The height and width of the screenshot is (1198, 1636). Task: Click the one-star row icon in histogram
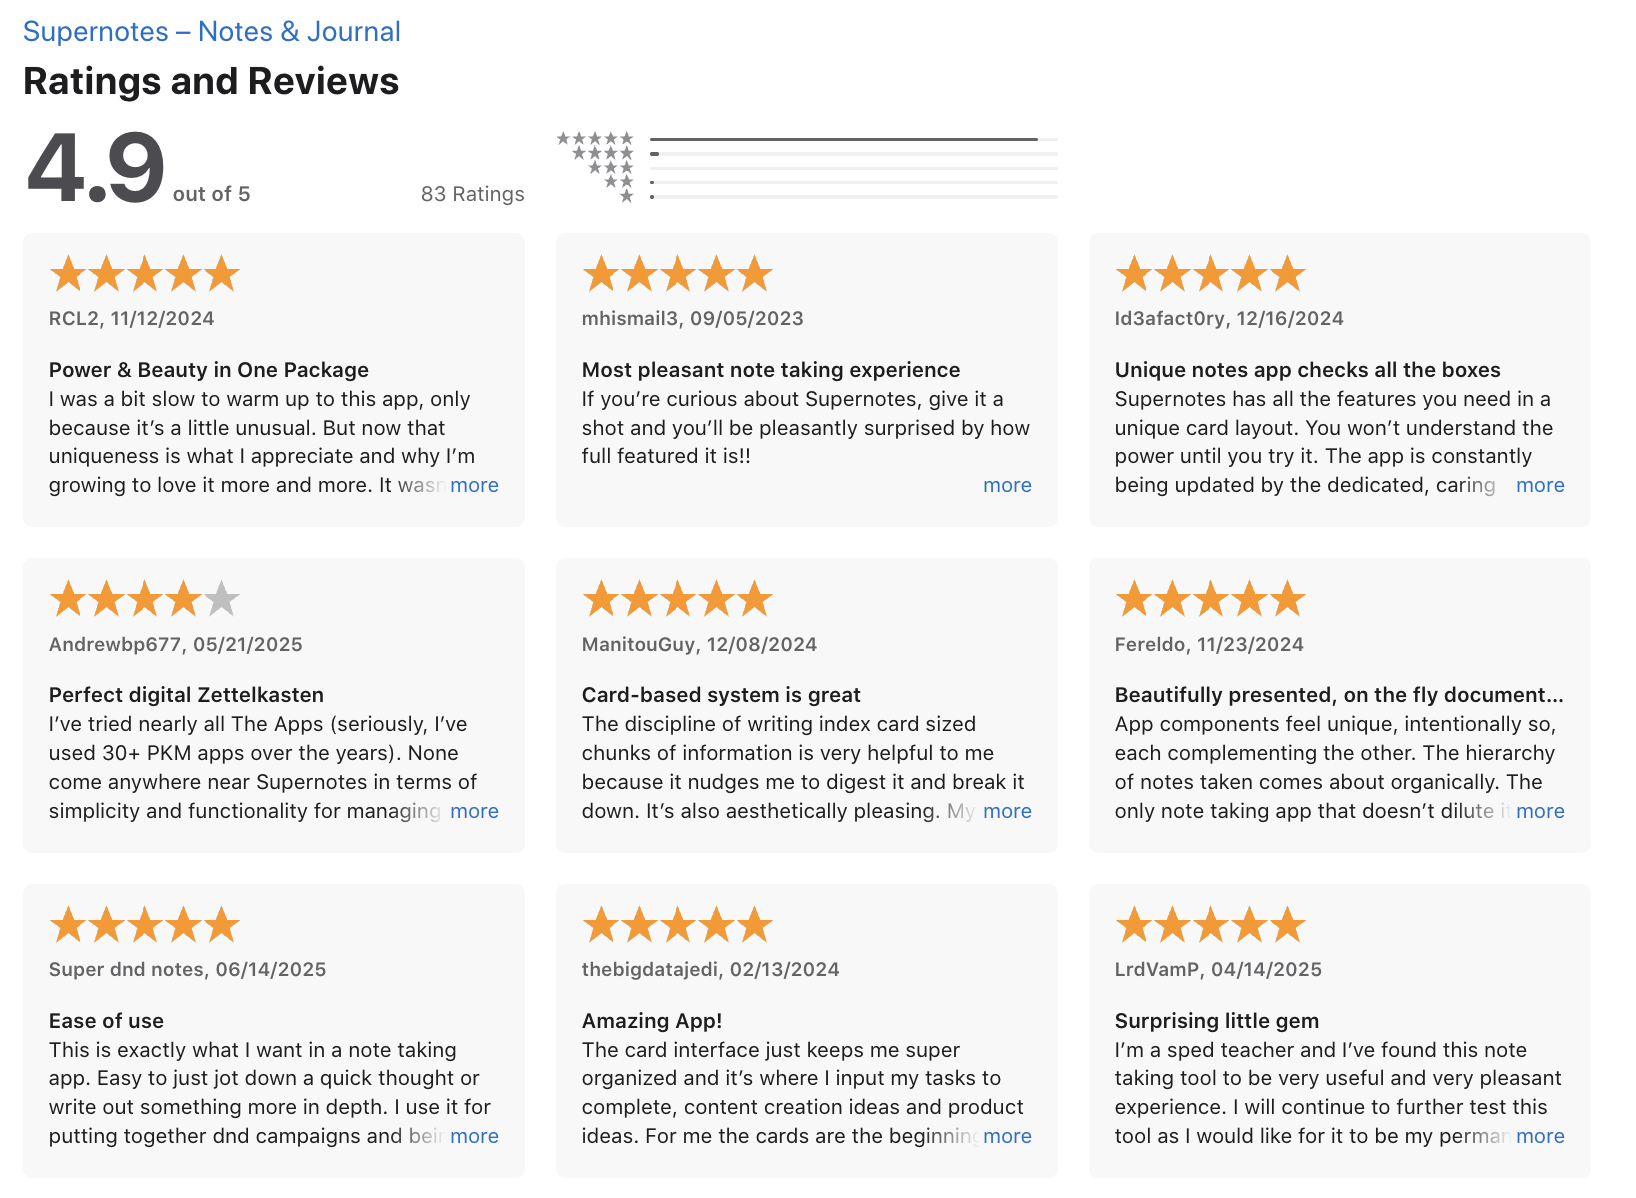point(627,197)
